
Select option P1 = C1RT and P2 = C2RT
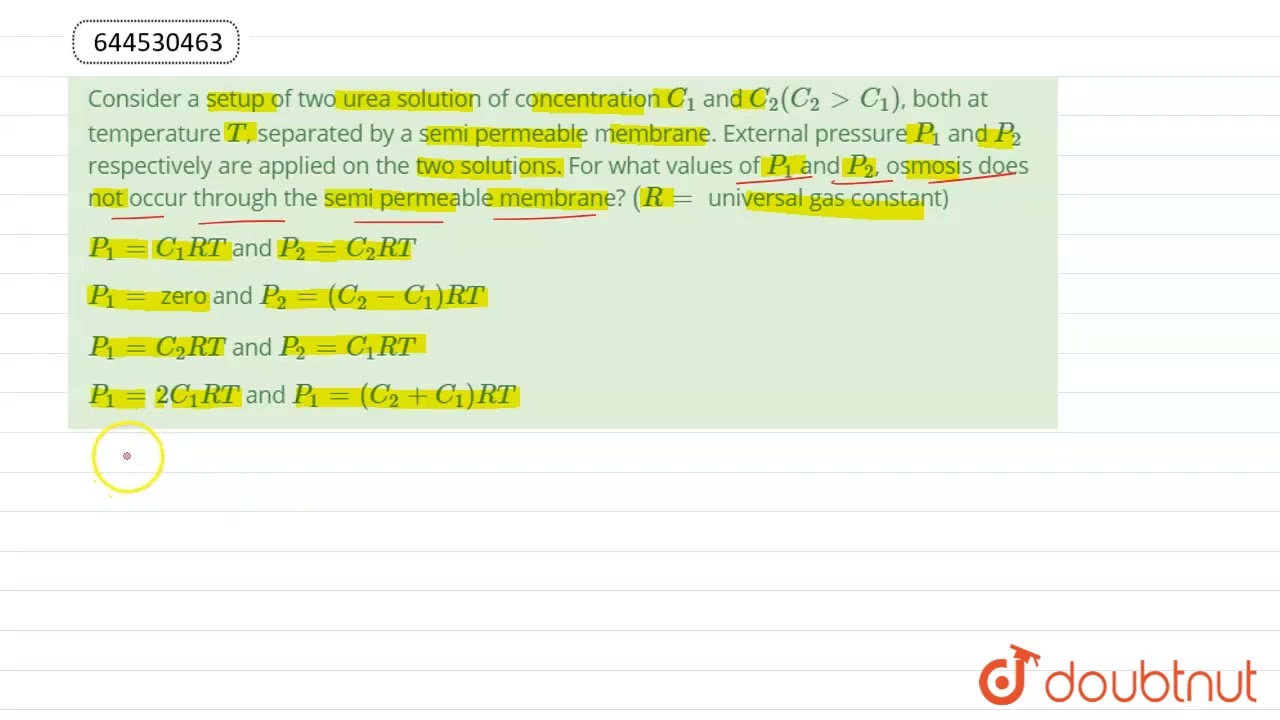tap(252, 248)
